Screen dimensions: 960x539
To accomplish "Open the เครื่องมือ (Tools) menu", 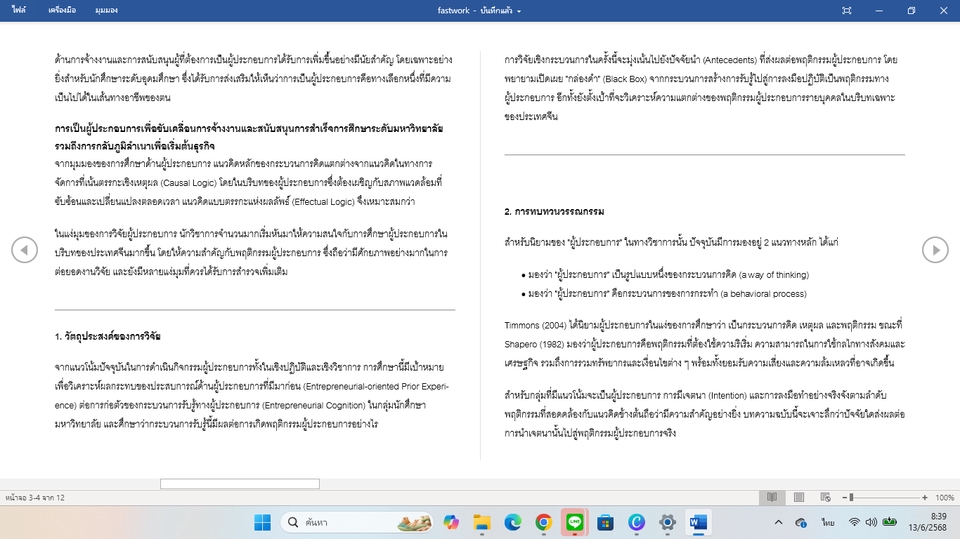I will (62, 10).
